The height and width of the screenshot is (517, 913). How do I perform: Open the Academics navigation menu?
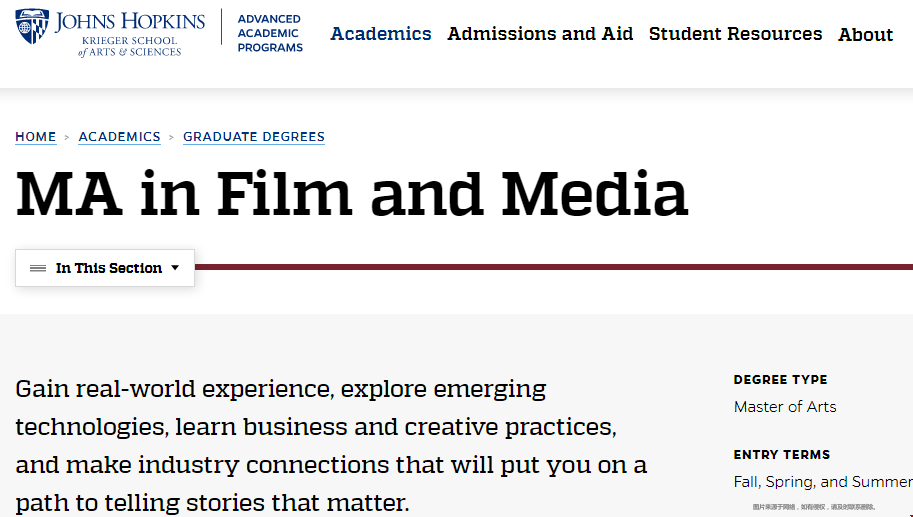click(x=381, y=34)
